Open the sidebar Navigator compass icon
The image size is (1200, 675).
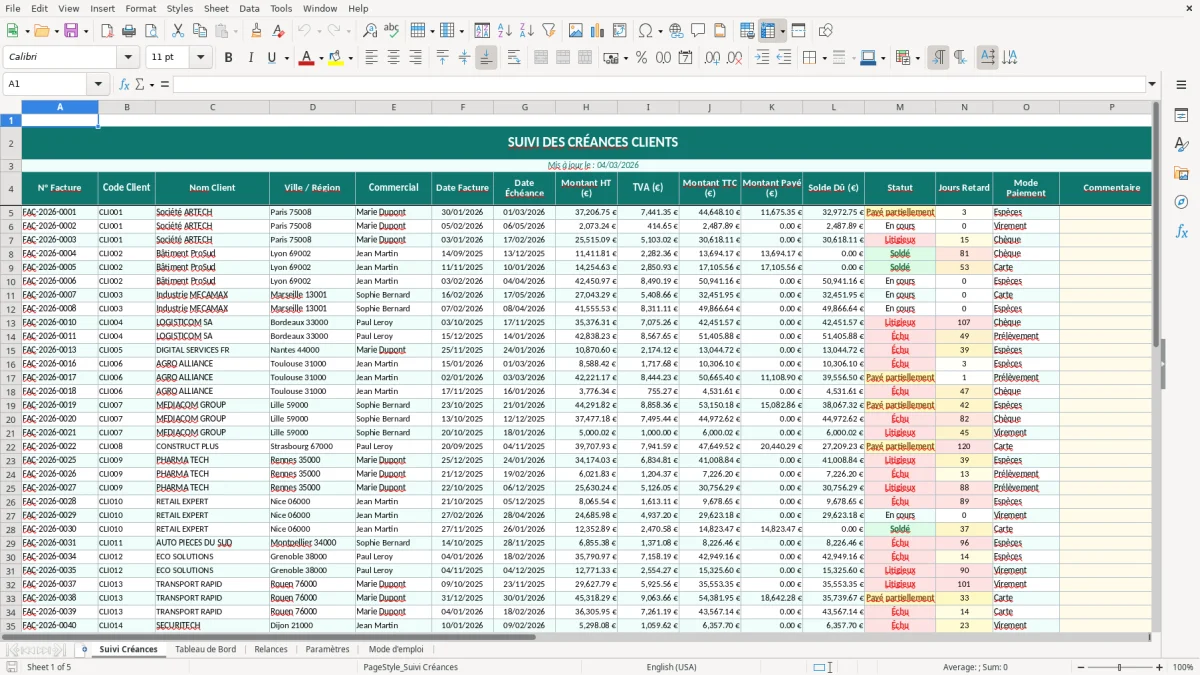(x=1181, y=202)
